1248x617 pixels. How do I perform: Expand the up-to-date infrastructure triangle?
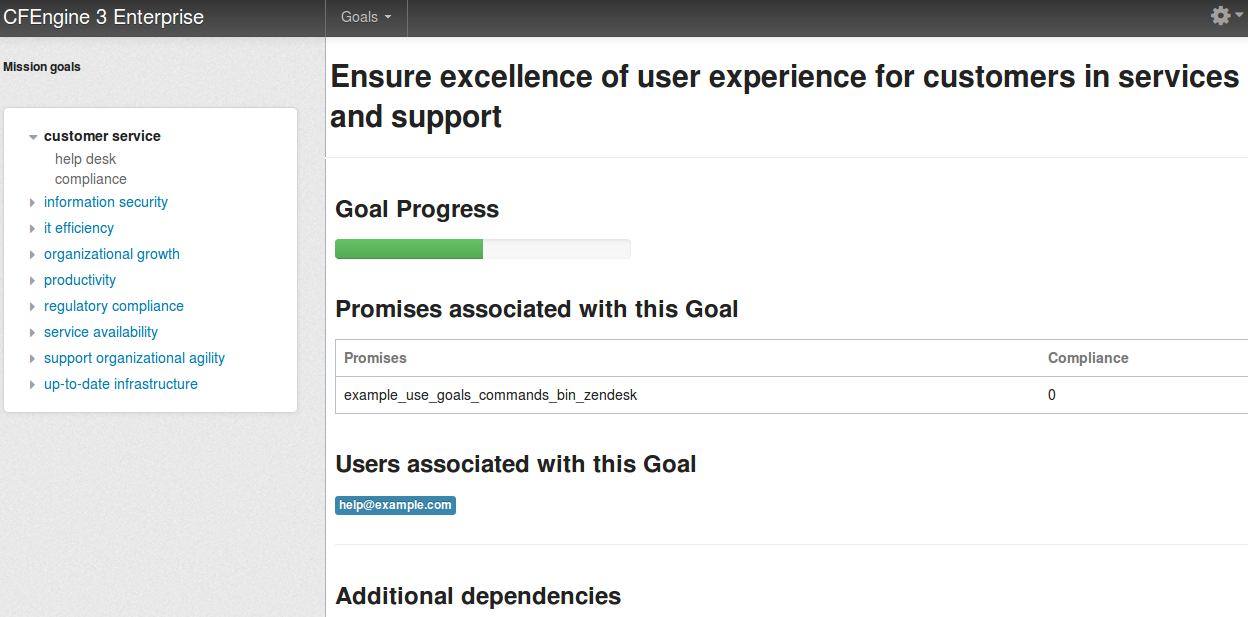tap(33, 385)
